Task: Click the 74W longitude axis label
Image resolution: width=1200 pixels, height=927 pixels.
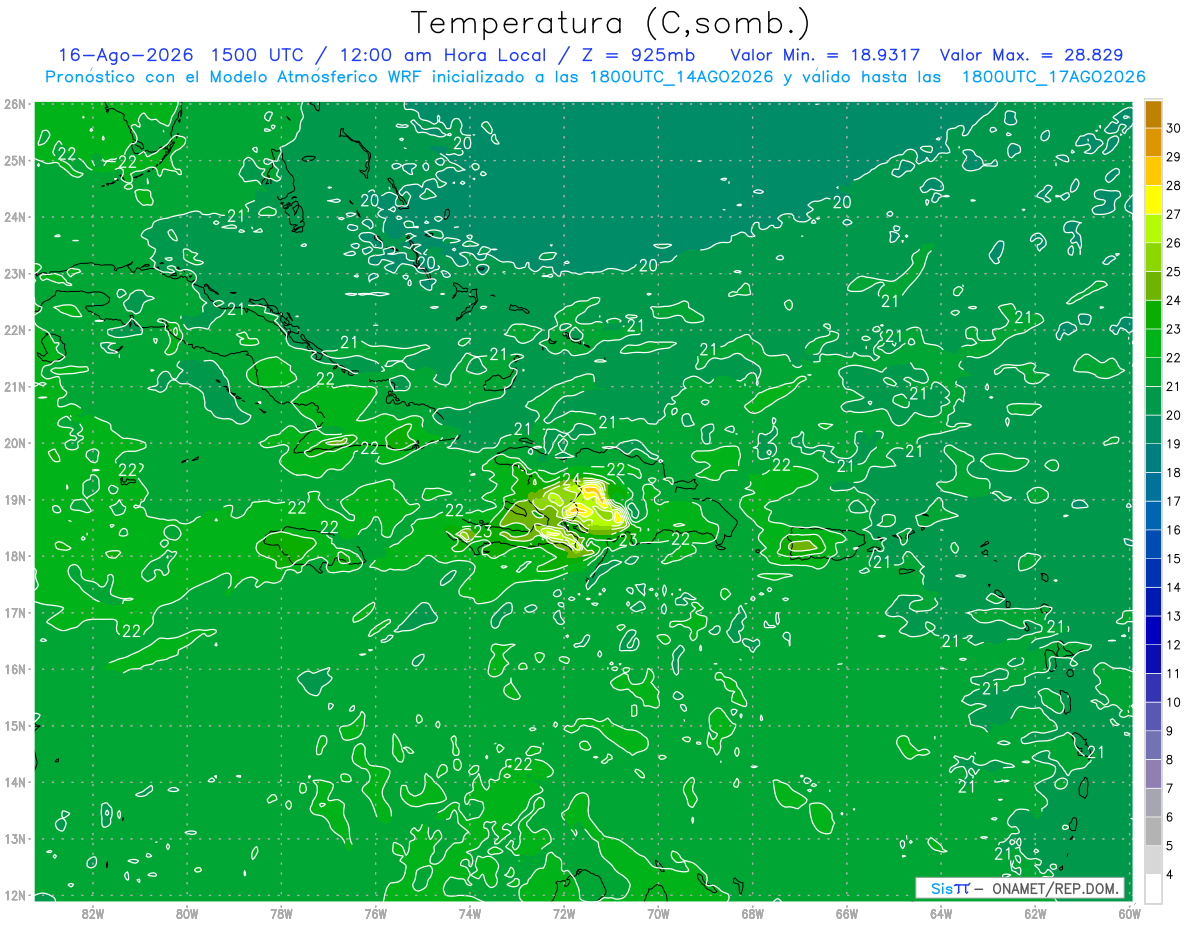Action: tap(470, 912)
